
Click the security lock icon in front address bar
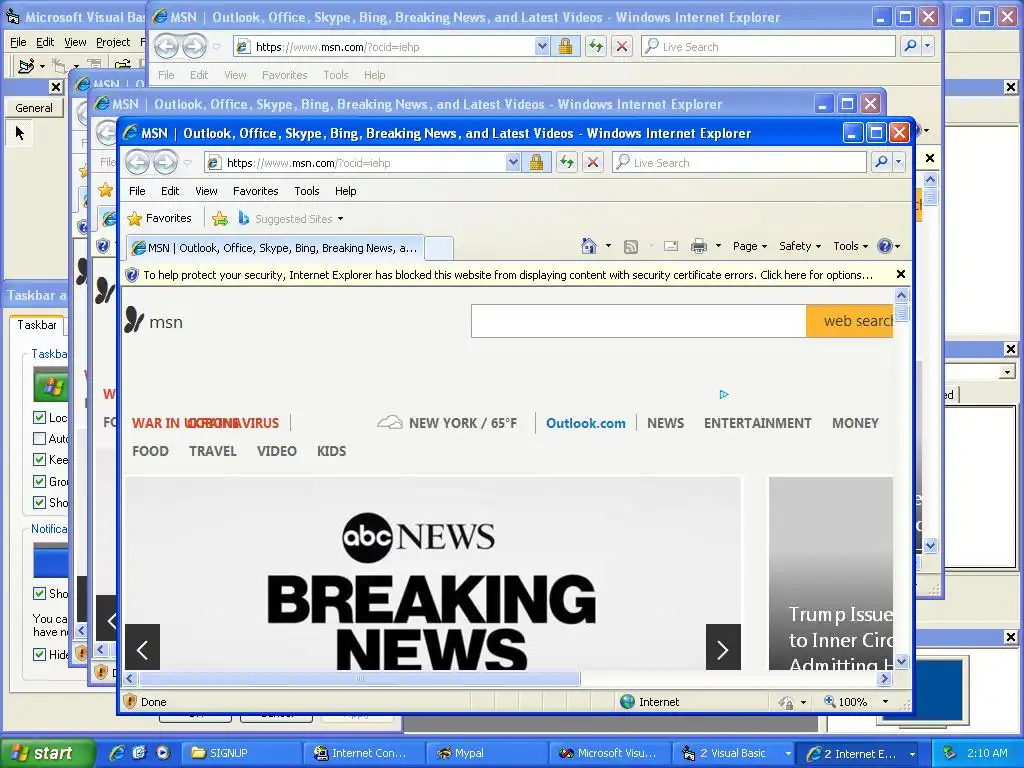[536, 163]
